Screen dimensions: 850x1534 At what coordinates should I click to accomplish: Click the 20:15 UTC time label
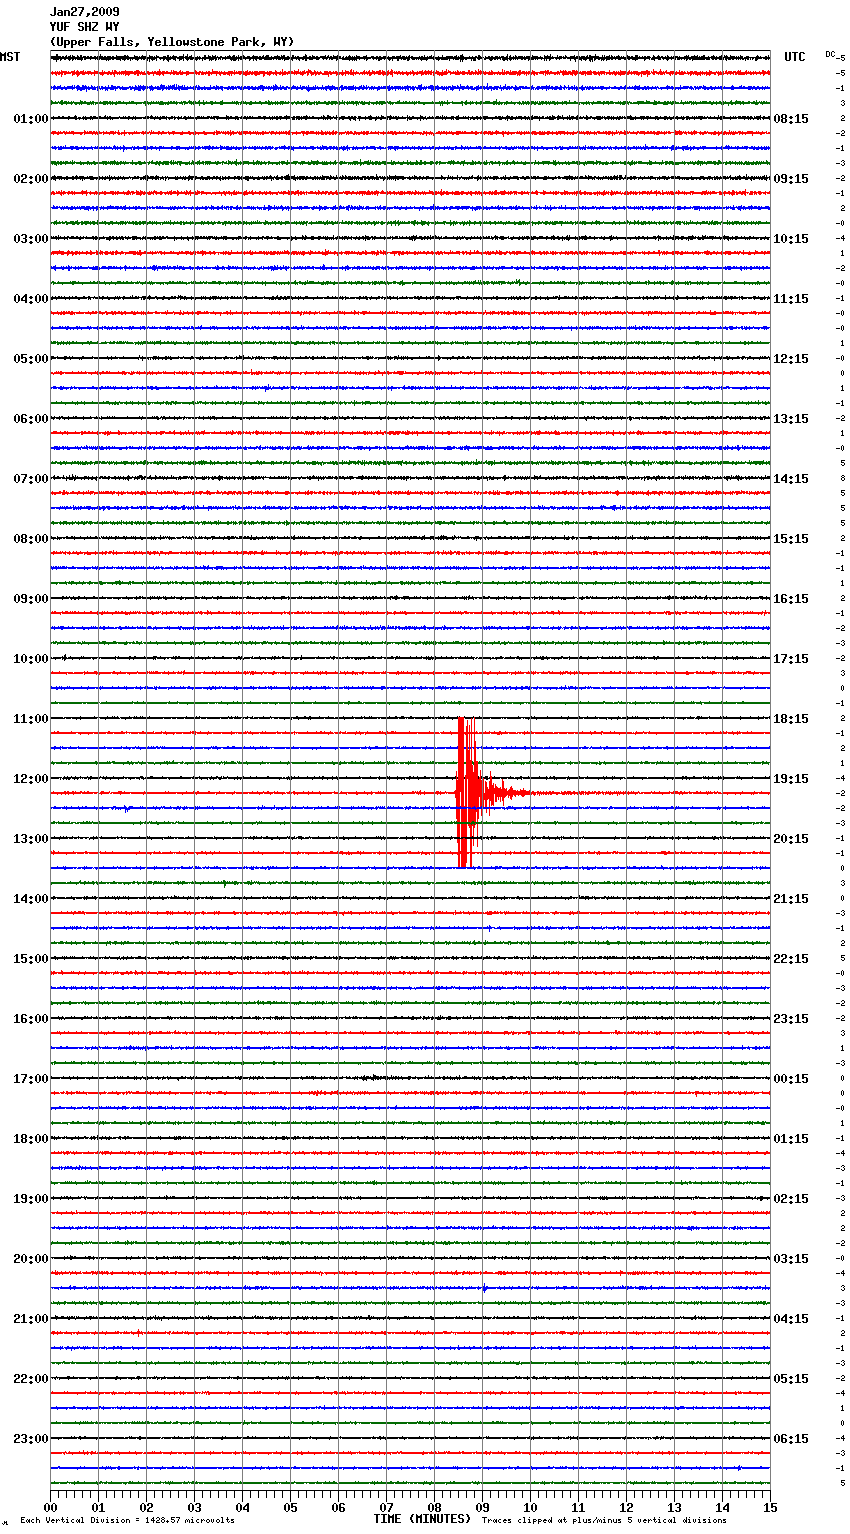coord(791,839)
